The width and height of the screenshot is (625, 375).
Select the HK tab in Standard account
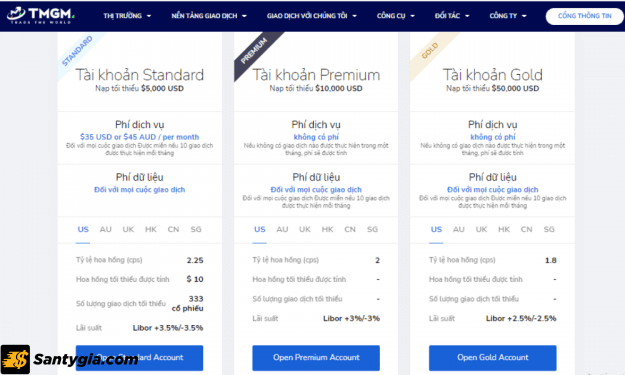[x=151, y=230]
